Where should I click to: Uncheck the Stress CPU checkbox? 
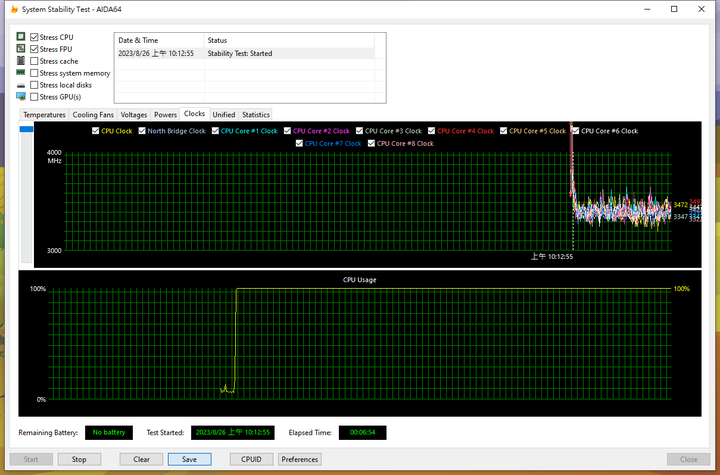[x=34, y=37]
